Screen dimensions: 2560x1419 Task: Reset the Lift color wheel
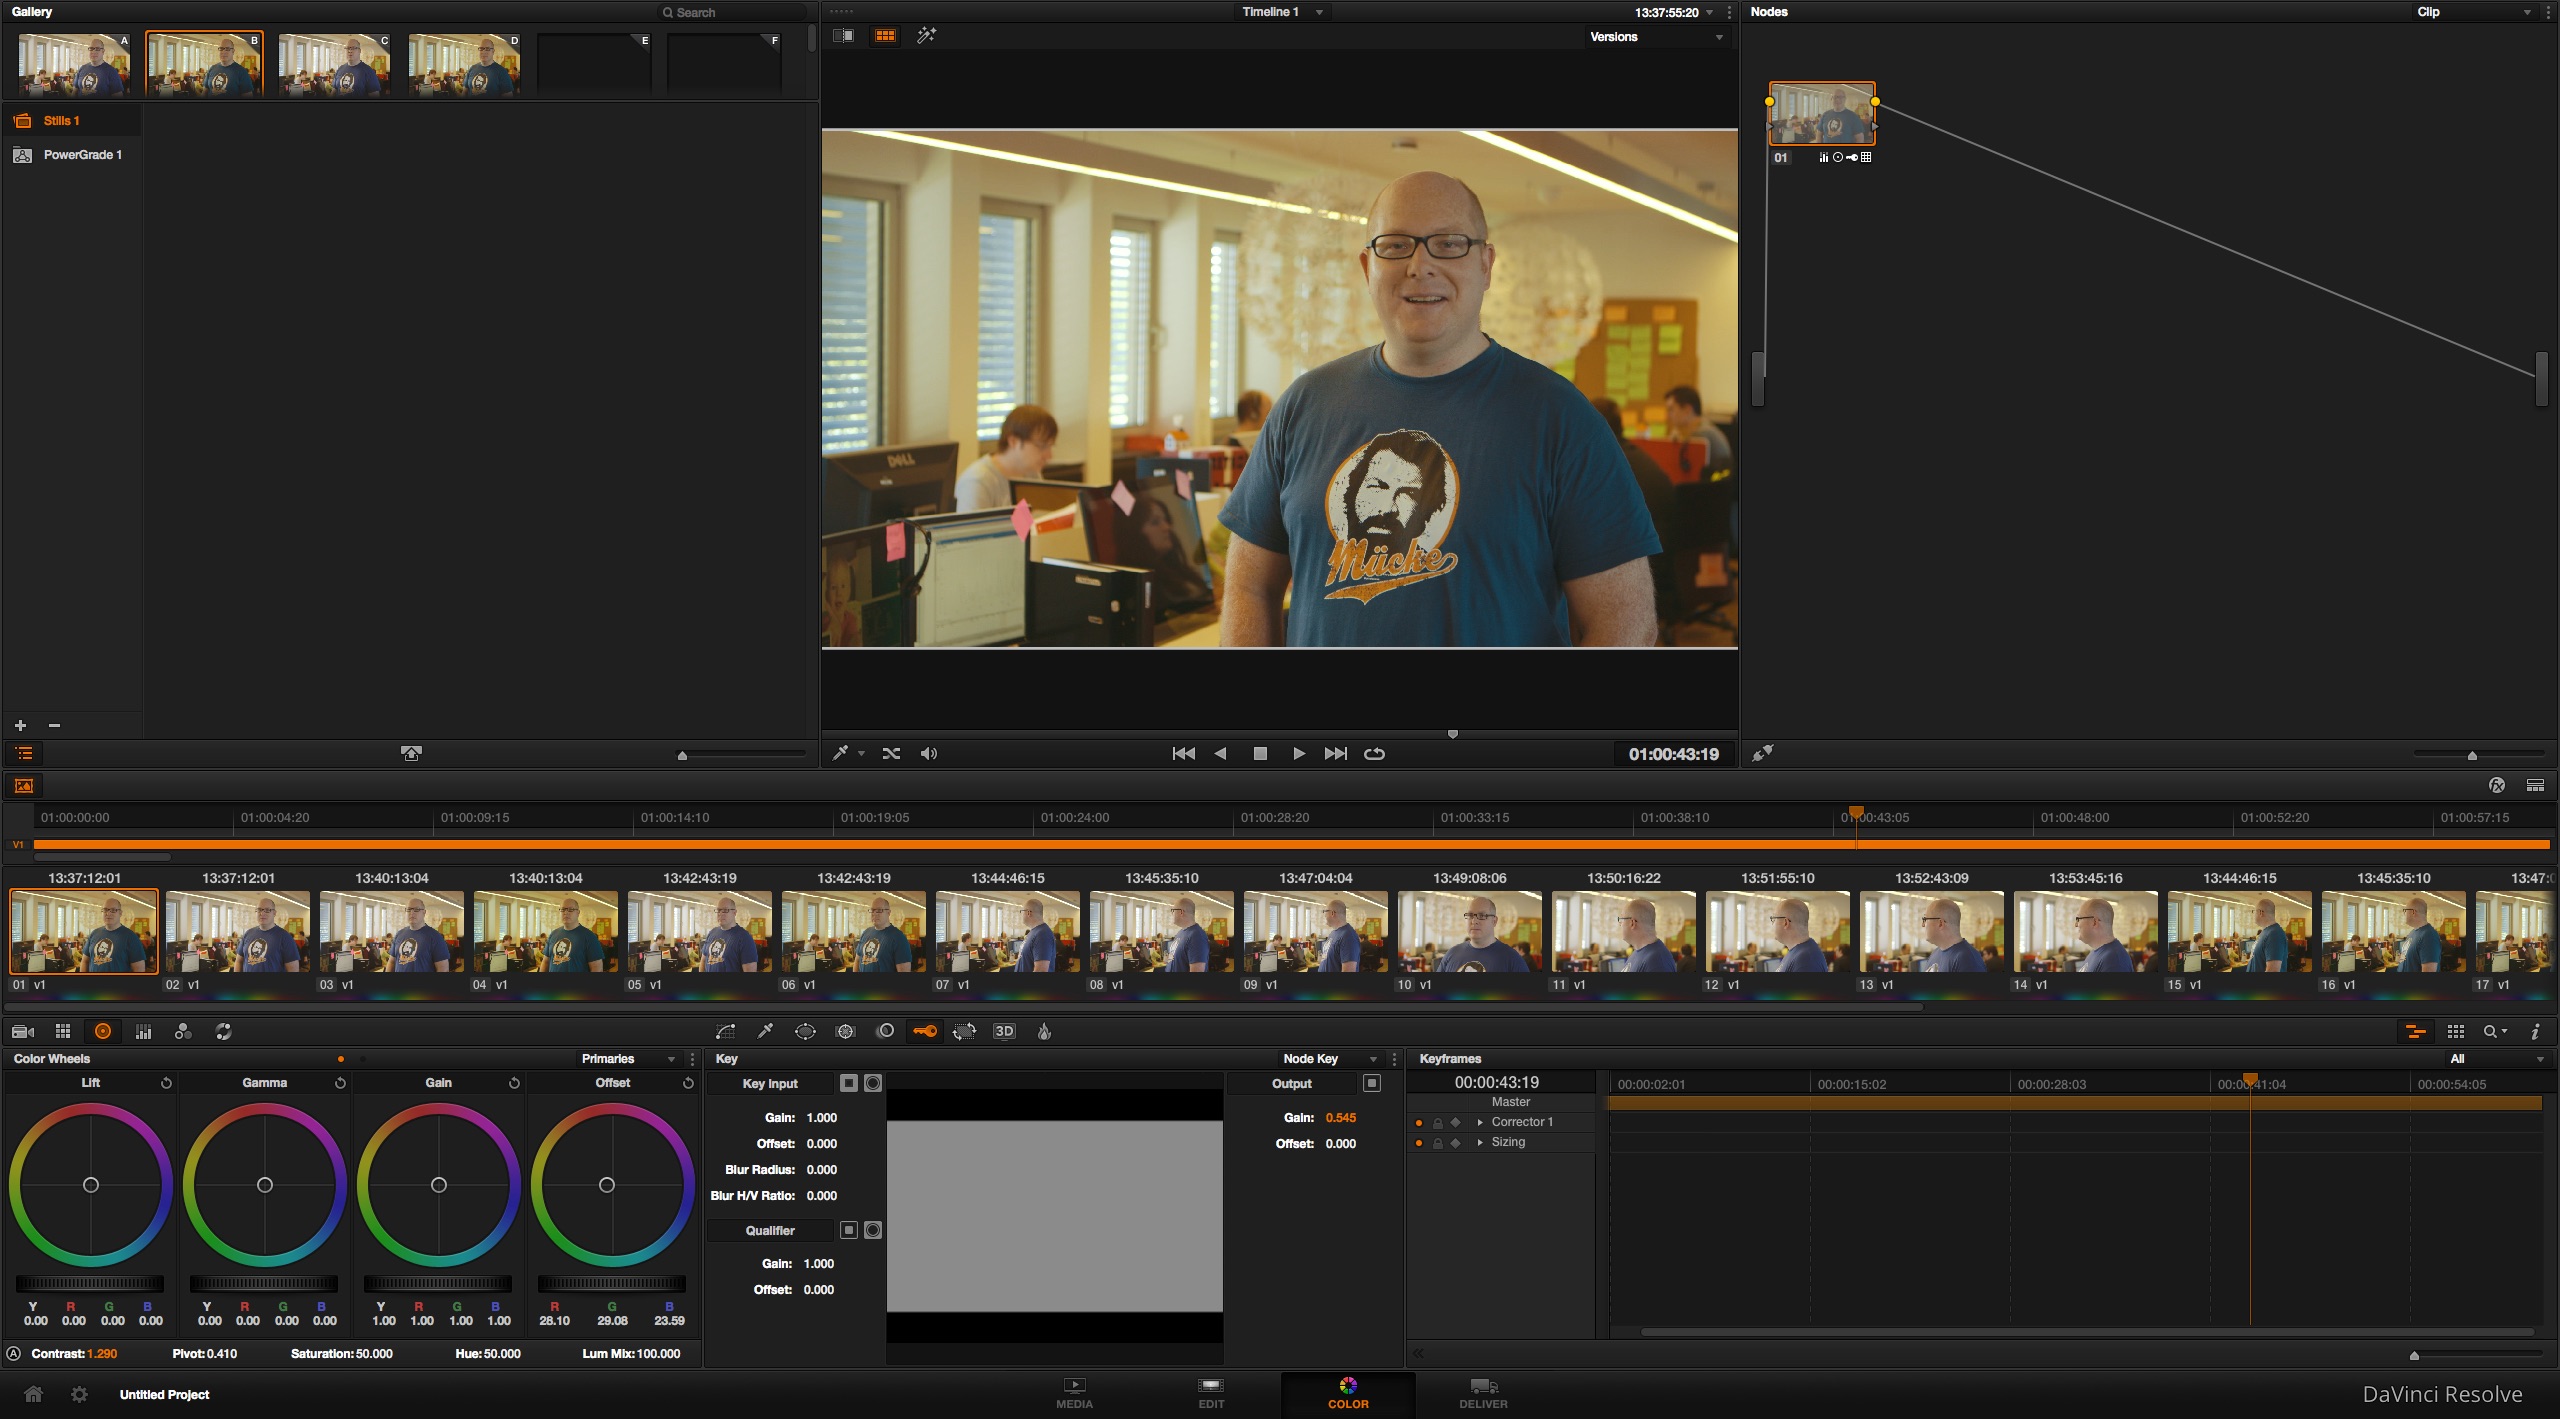[x=166, y=1083]
